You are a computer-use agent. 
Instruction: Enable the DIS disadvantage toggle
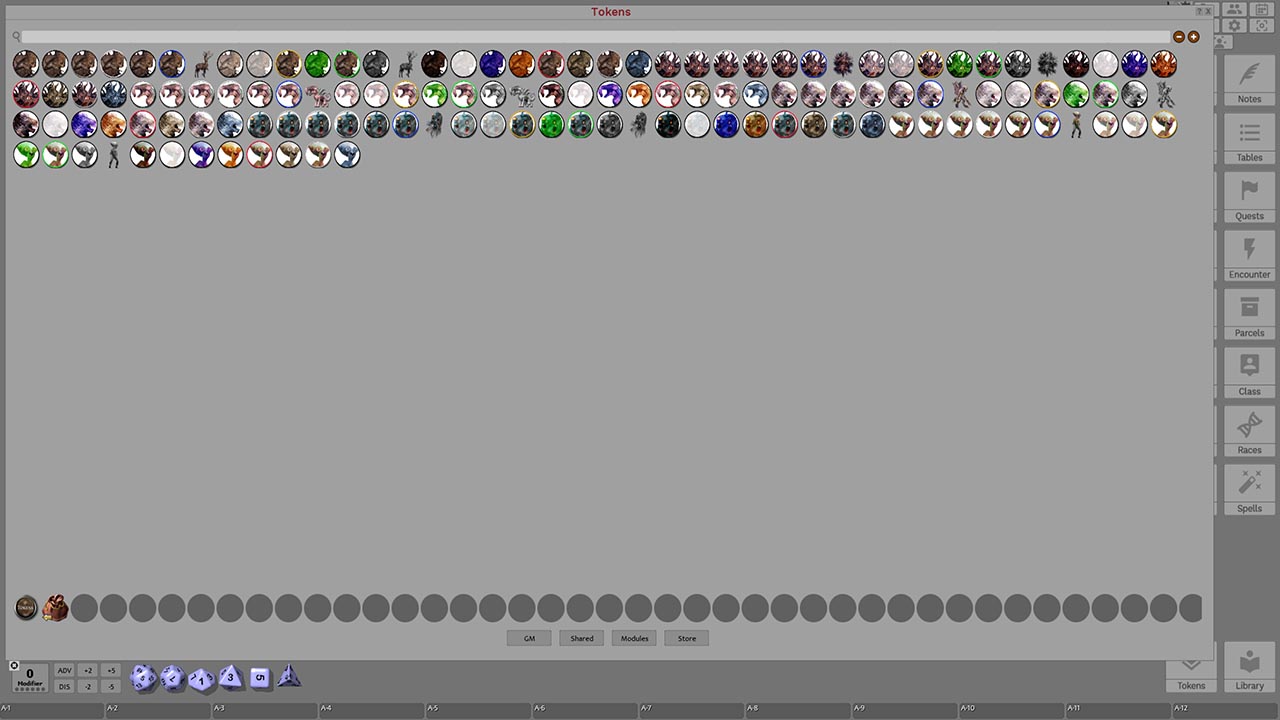pyautogui.click(x=64, y=686)
